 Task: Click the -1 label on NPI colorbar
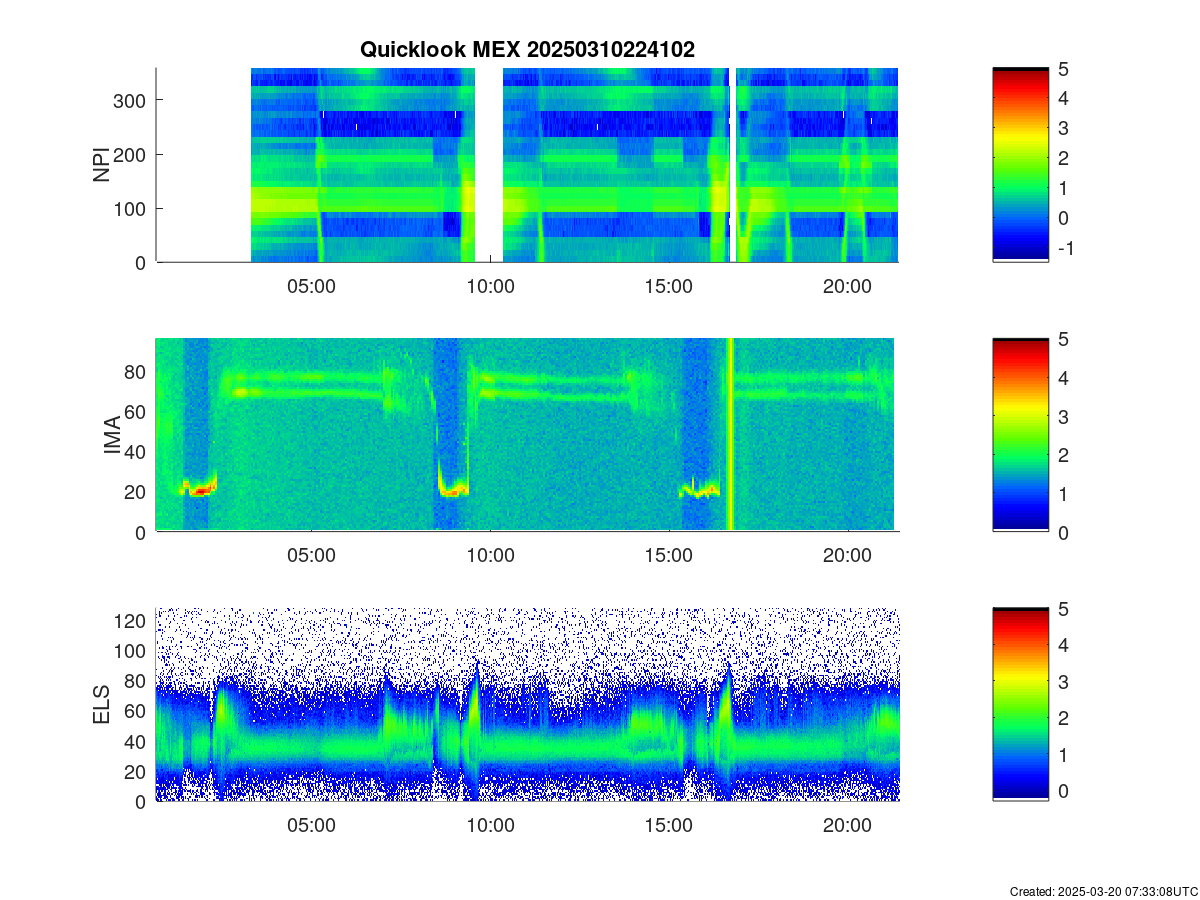tap(1069, 248)
